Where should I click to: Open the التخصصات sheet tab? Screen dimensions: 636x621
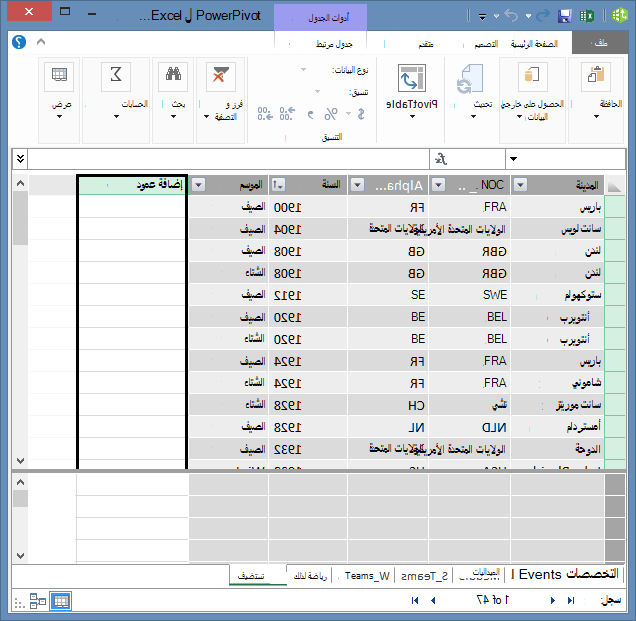[x=593, y=574]
